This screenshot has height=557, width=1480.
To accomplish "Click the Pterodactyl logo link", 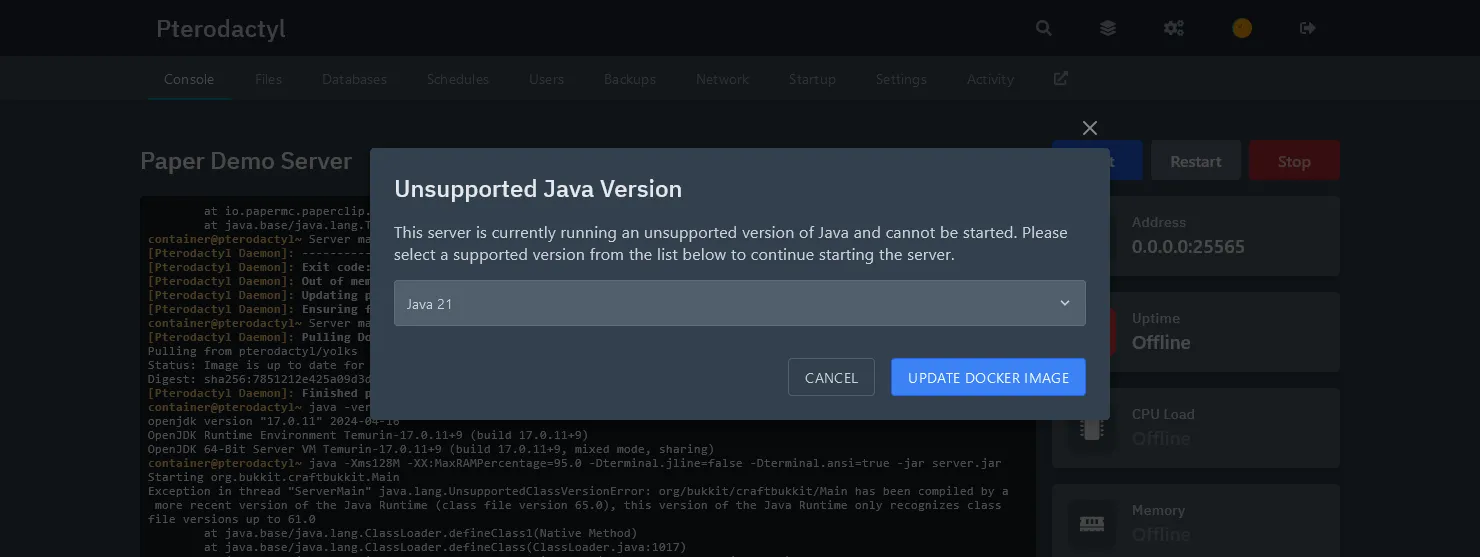I will pos(221,29).
